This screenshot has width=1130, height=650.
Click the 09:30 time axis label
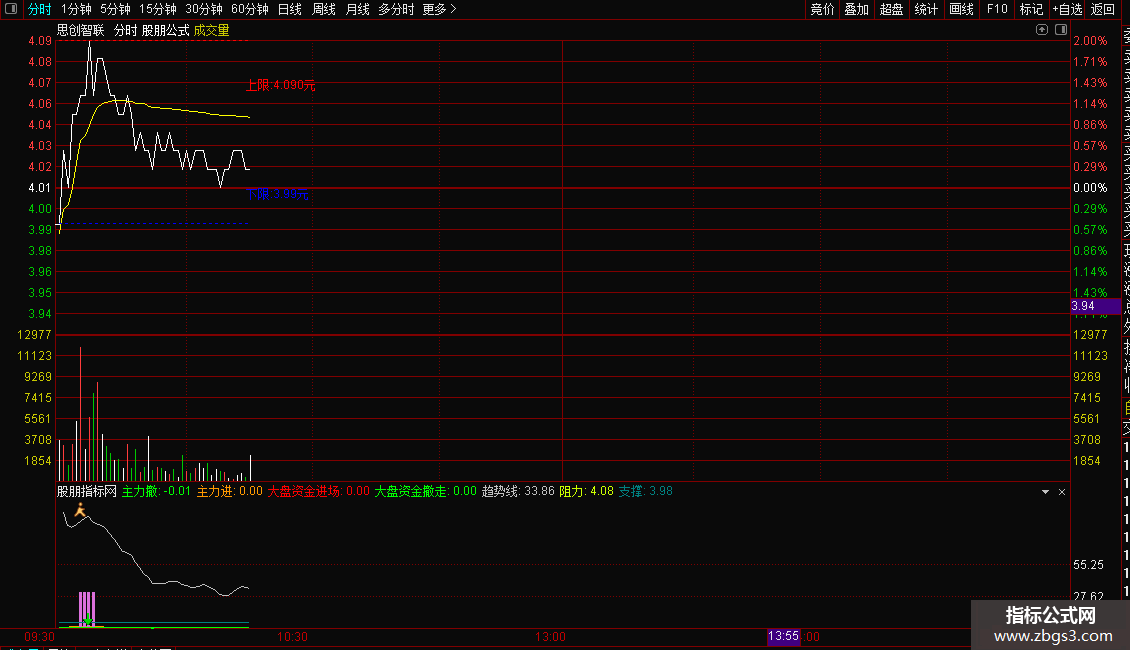[40, 637]
